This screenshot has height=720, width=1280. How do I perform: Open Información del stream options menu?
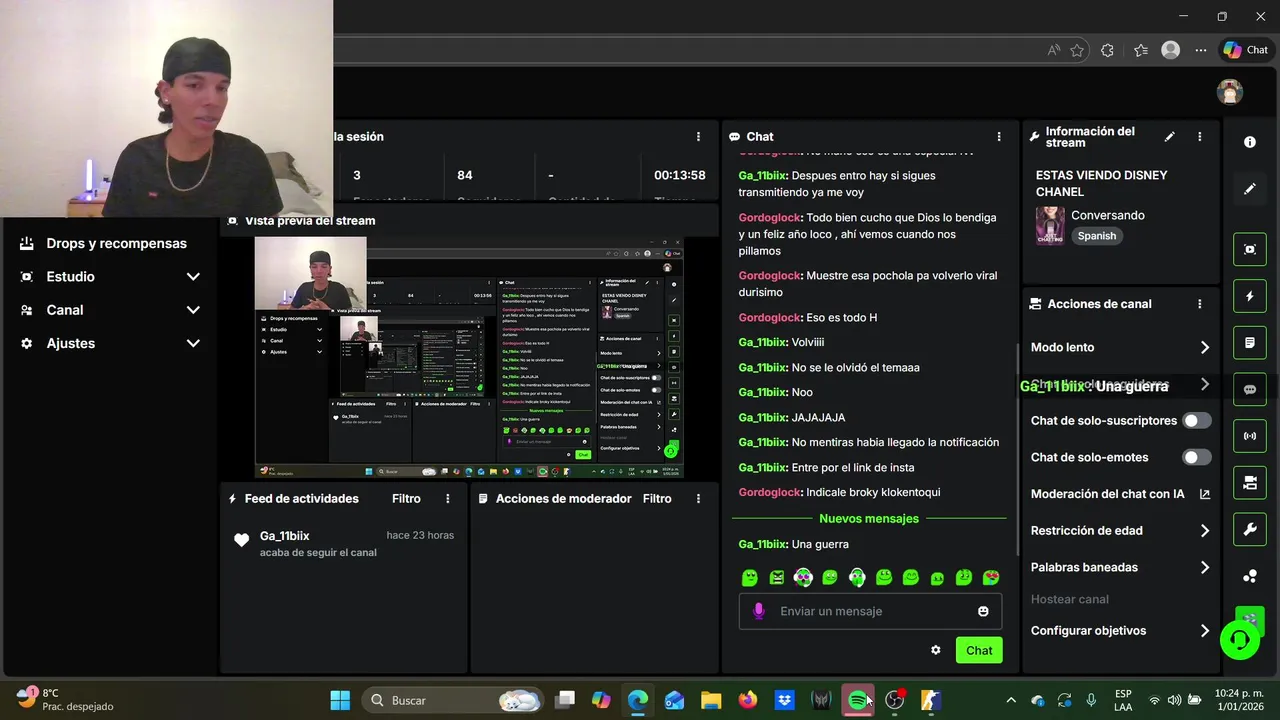(1200, 137)
